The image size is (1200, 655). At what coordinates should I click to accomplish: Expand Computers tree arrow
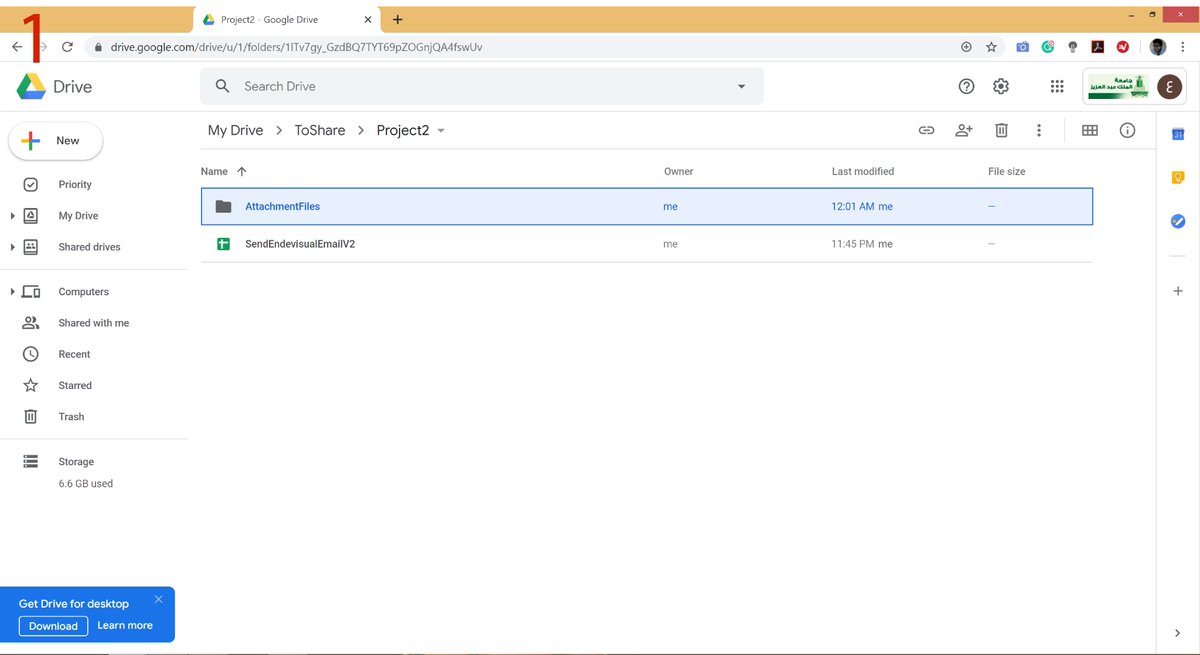[12, 292]
